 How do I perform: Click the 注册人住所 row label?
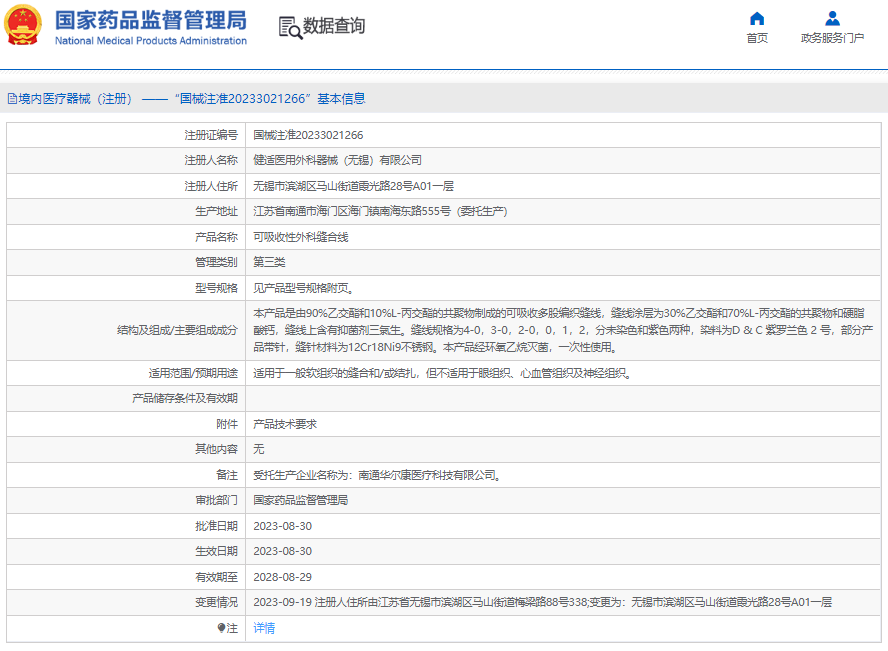tap(211, 186)
